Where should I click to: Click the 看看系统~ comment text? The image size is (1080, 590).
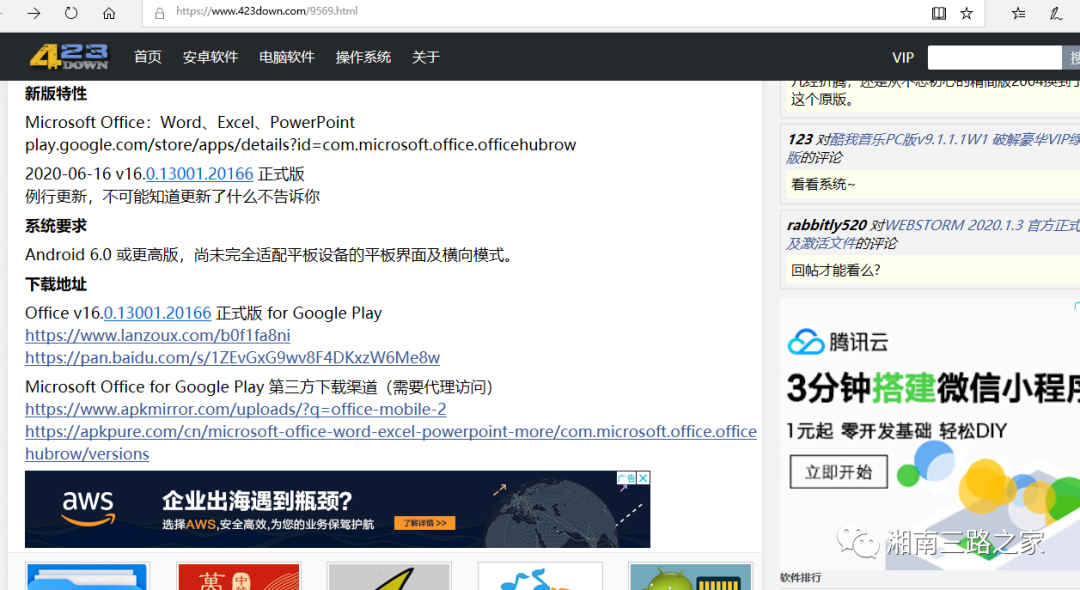coord(823,185)
